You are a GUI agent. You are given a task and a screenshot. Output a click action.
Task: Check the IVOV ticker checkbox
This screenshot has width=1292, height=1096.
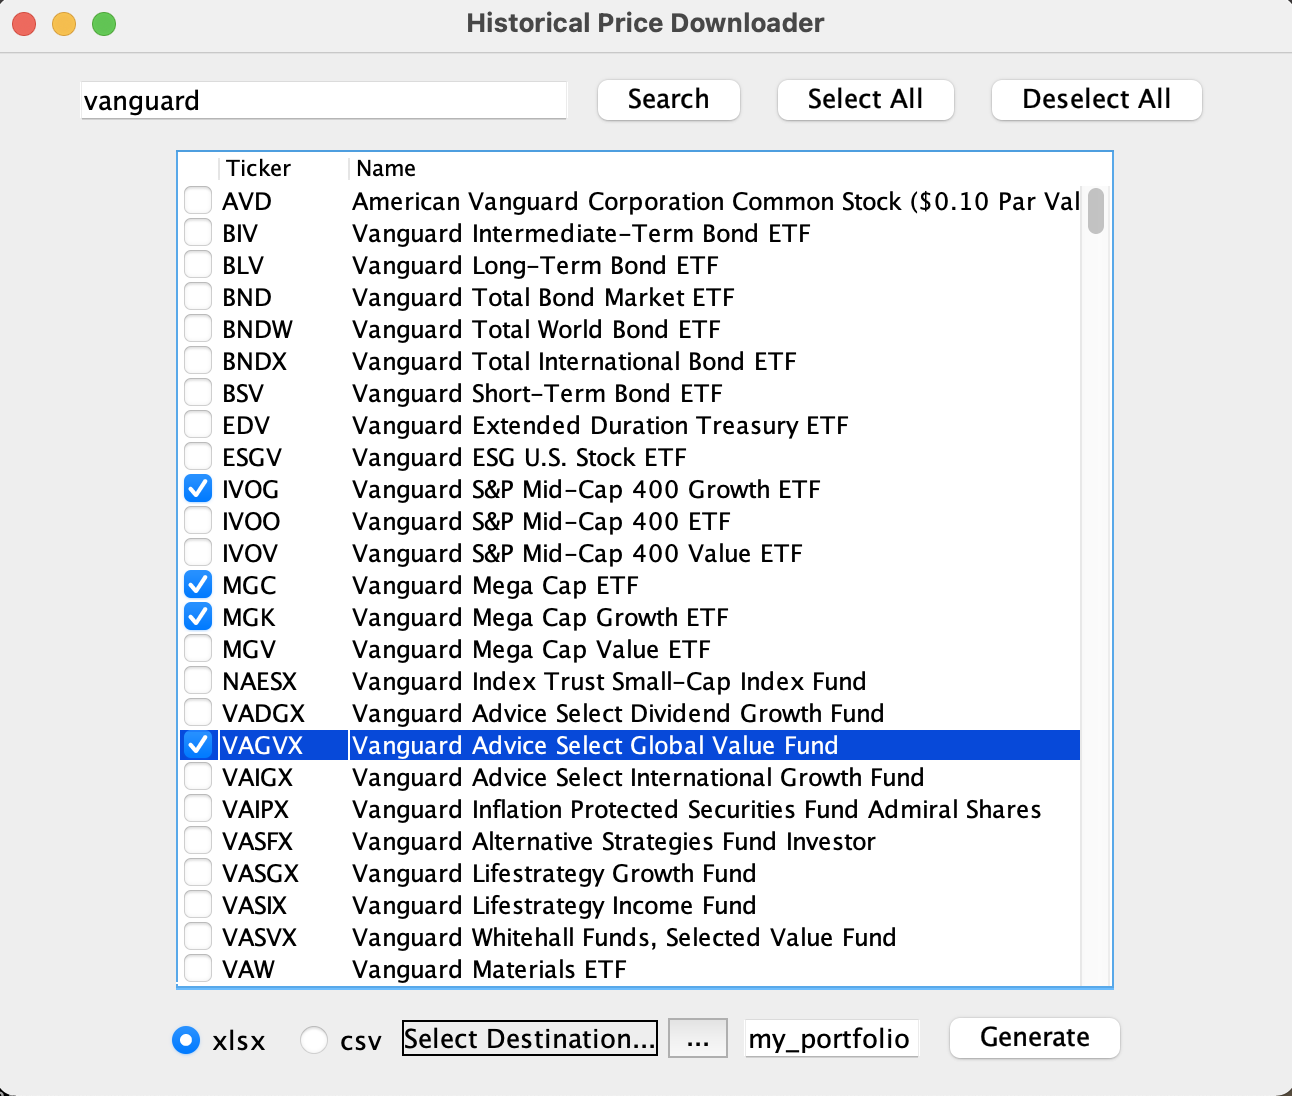click(x=198, y=553)
